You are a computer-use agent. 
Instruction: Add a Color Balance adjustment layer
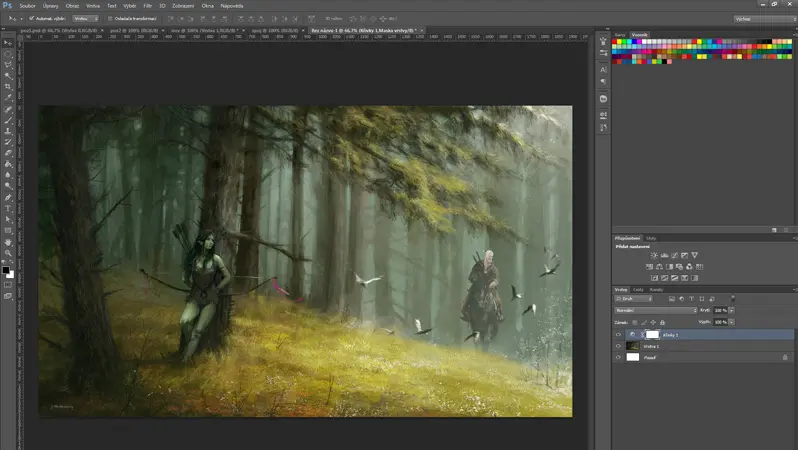pos(659,267)
